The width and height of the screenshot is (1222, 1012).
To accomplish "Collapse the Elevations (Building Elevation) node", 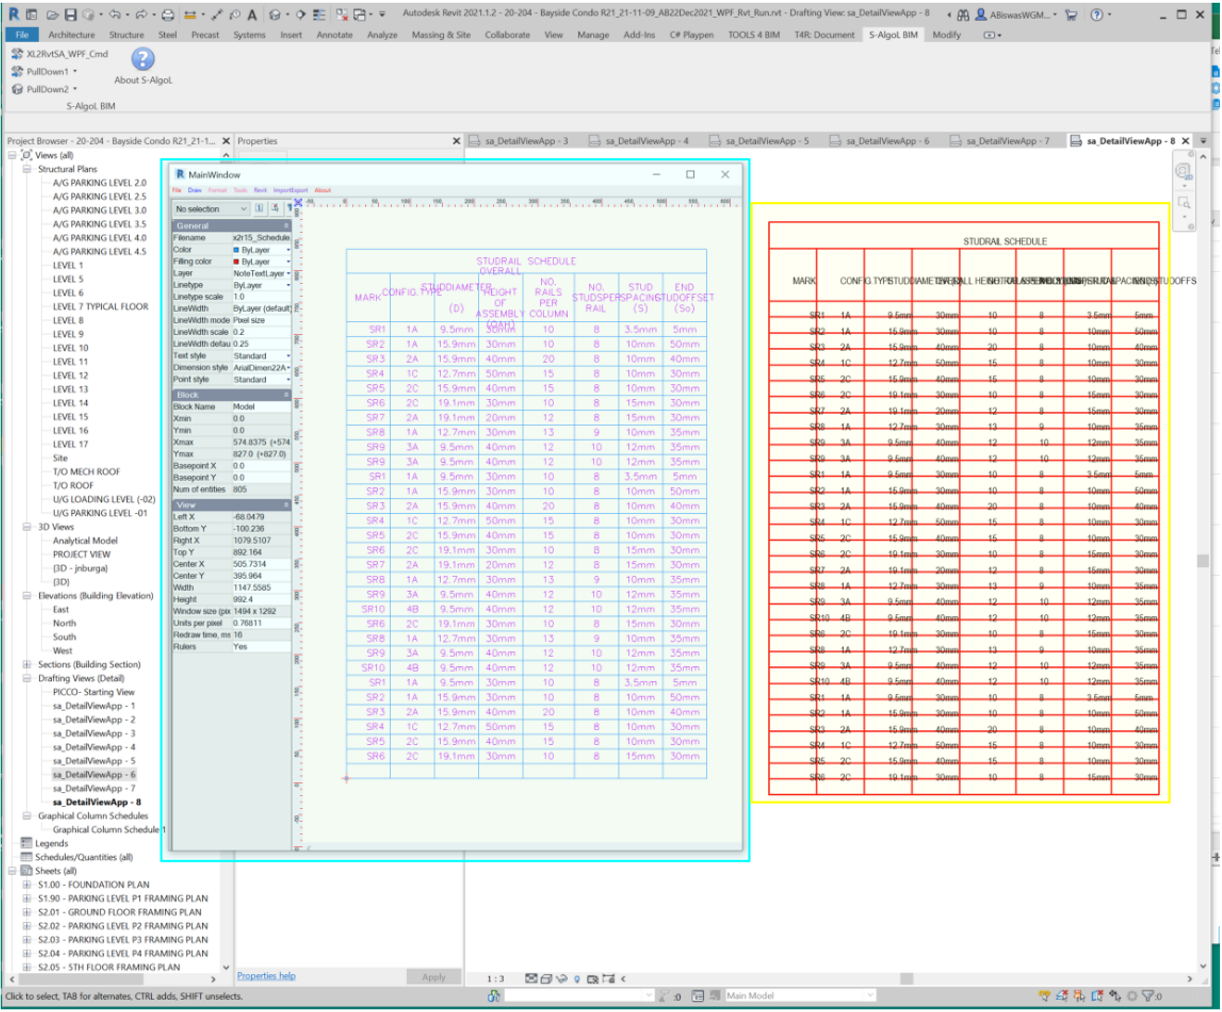I will [x=27, y=596].
